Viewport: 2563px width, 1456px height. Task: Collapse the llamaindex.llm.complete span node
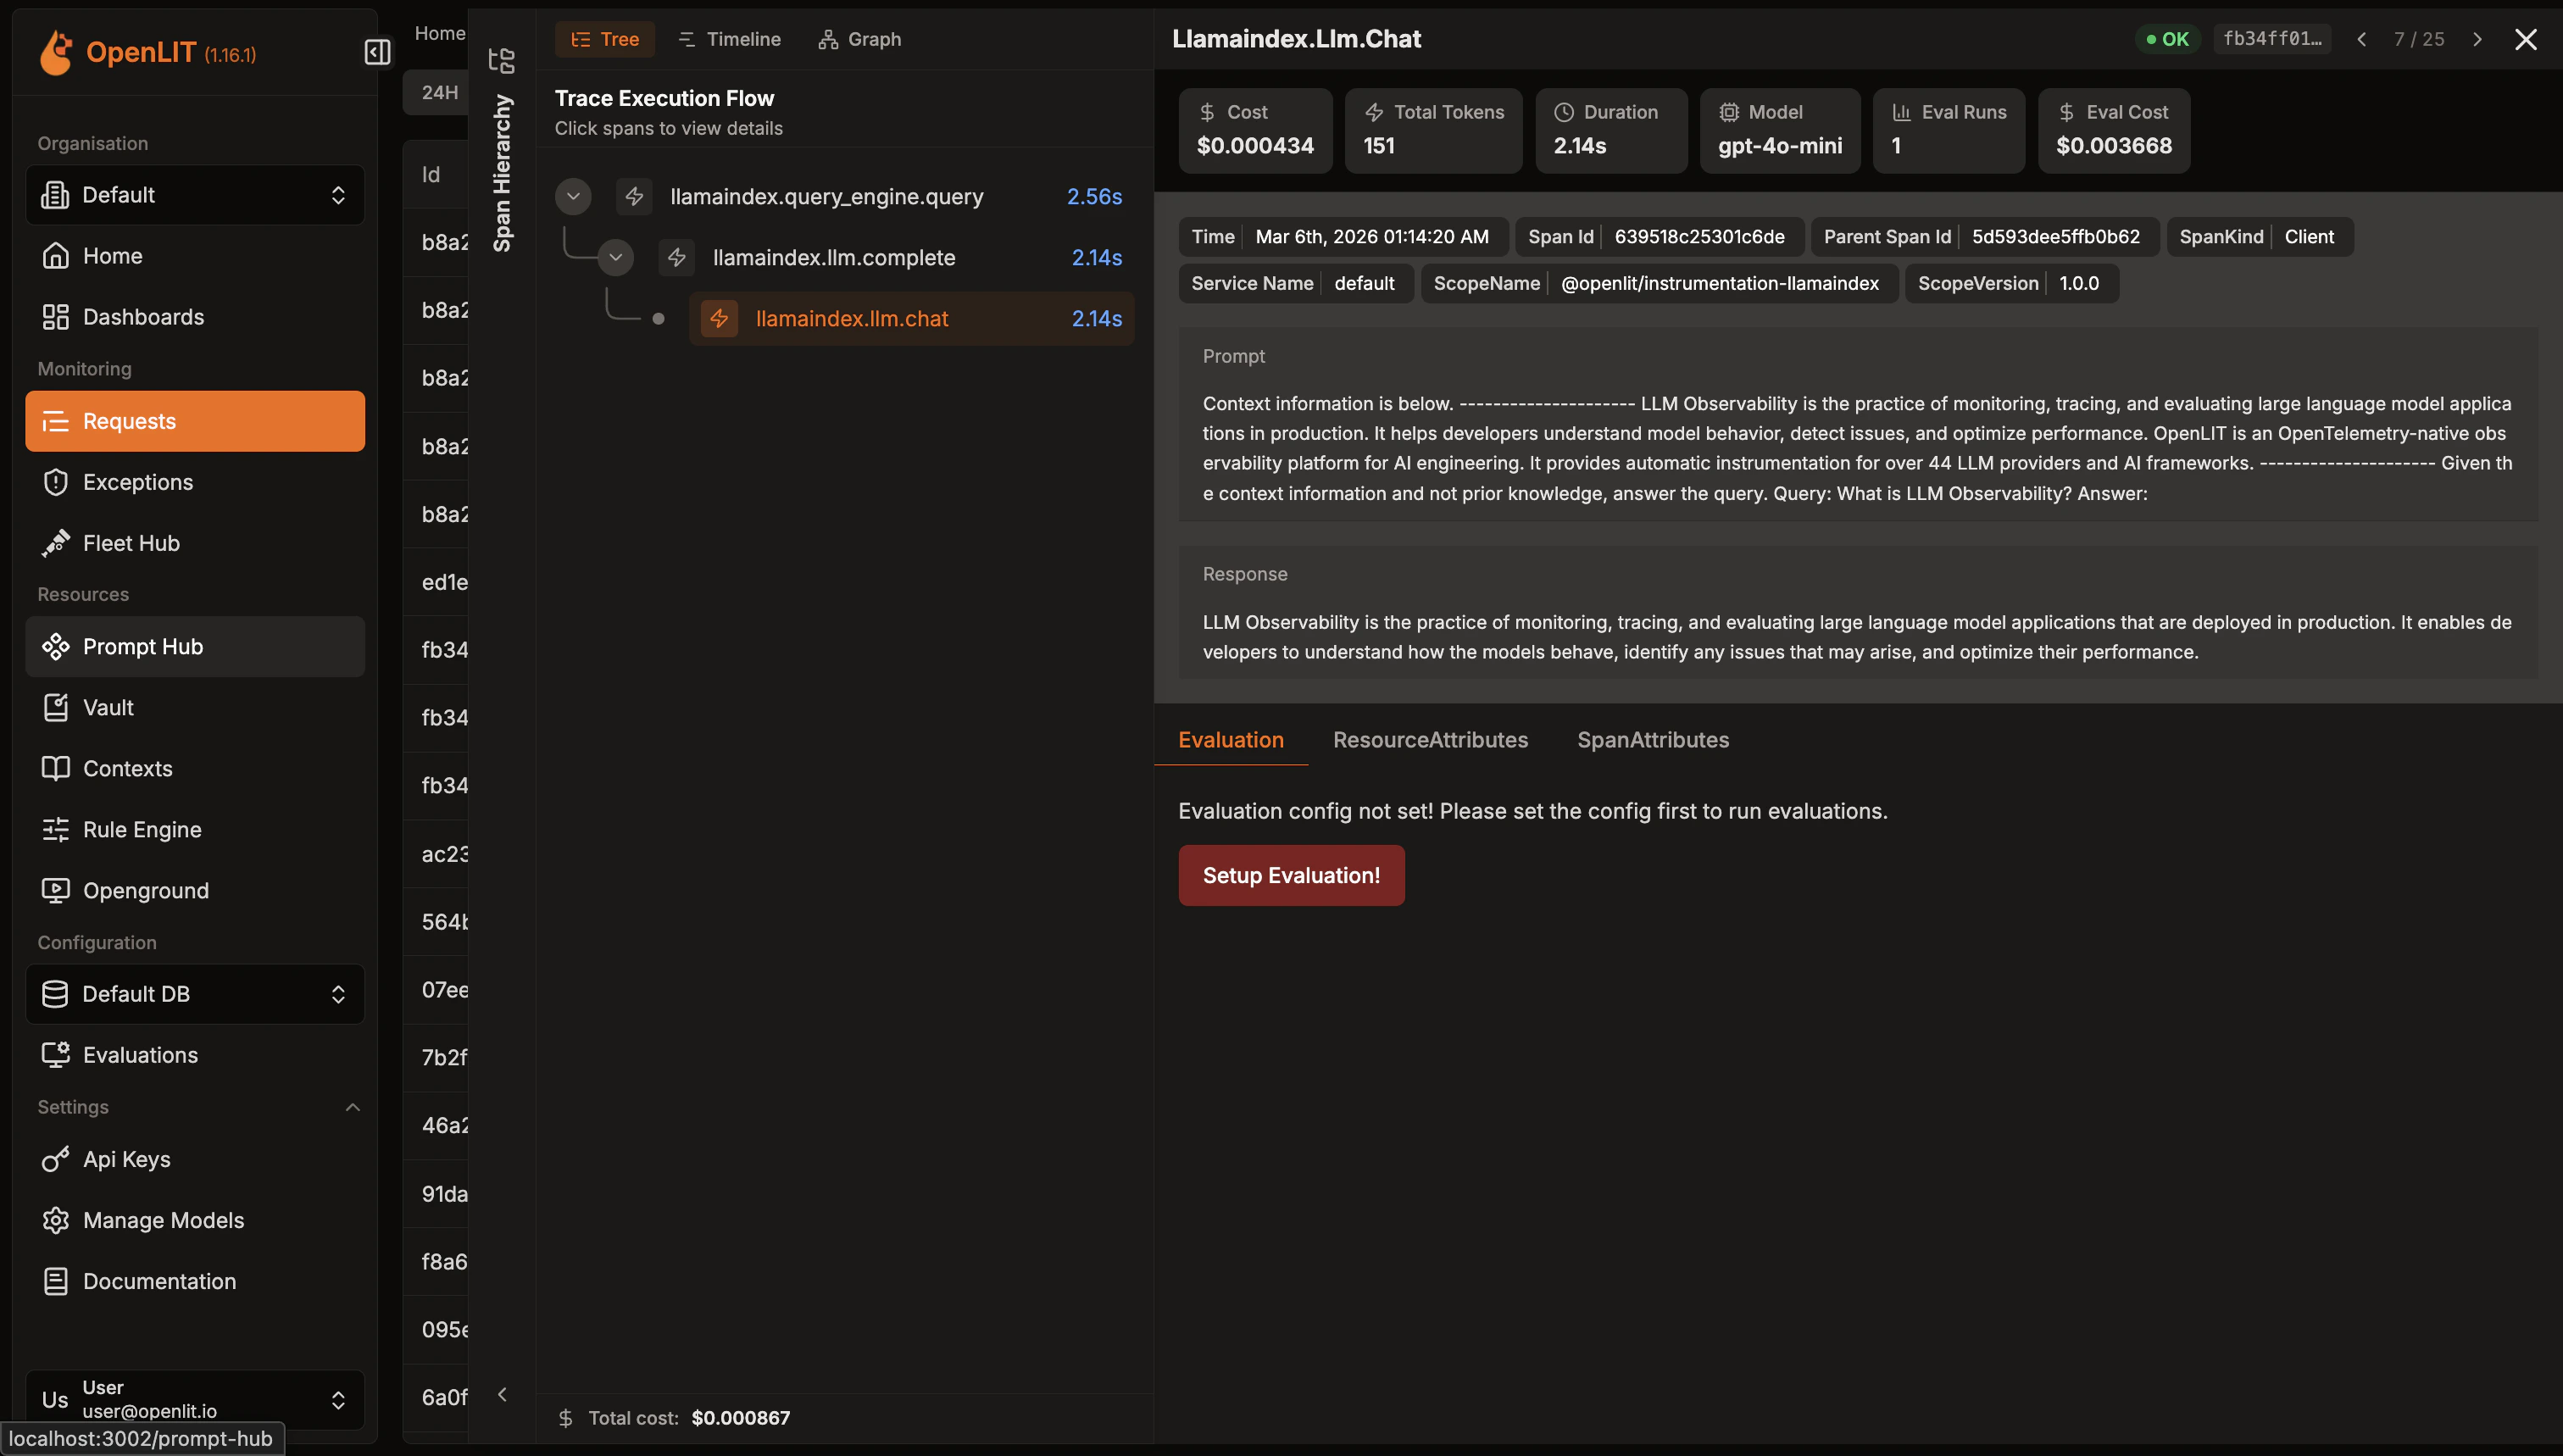tap(616, 258)
